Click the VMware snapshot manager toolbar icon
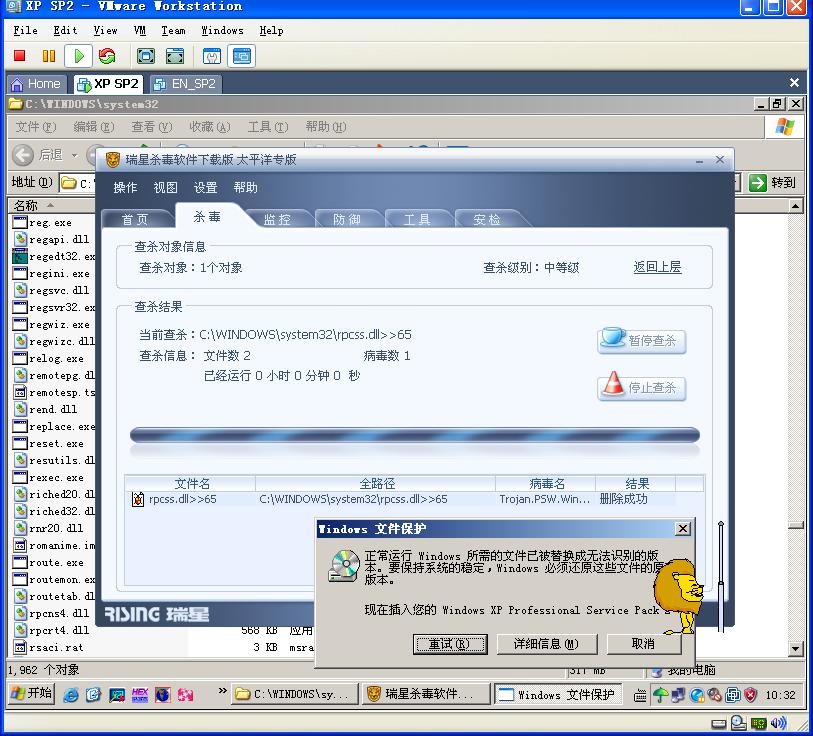Viewport: 813px width, 736px height. (212, 55)
